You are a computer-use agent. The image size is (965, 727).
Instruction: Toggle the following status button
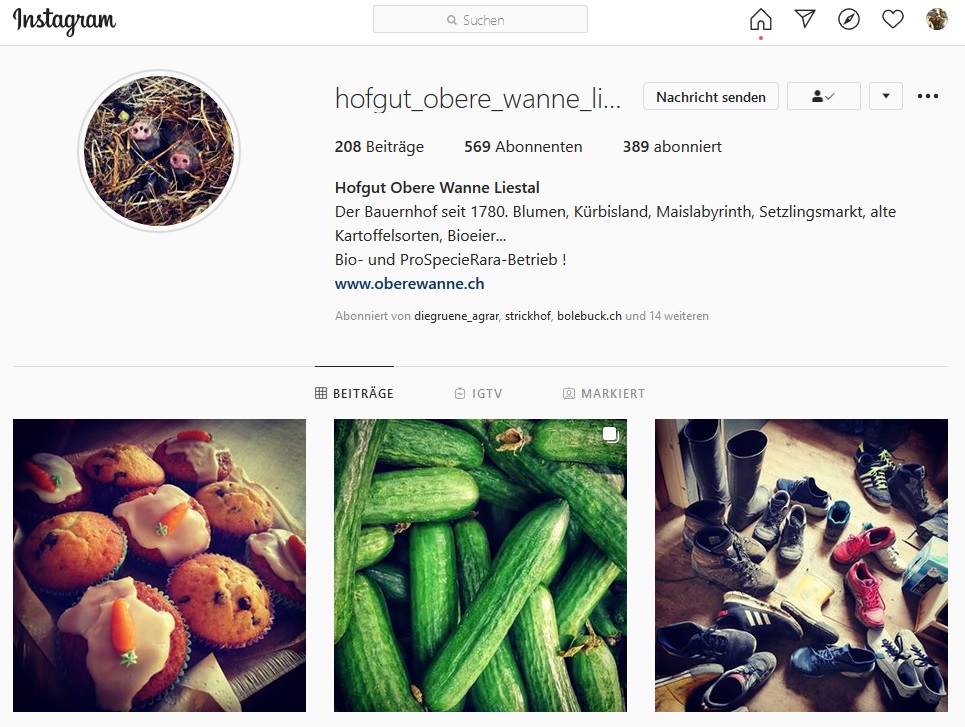click(x=823, y=96)
